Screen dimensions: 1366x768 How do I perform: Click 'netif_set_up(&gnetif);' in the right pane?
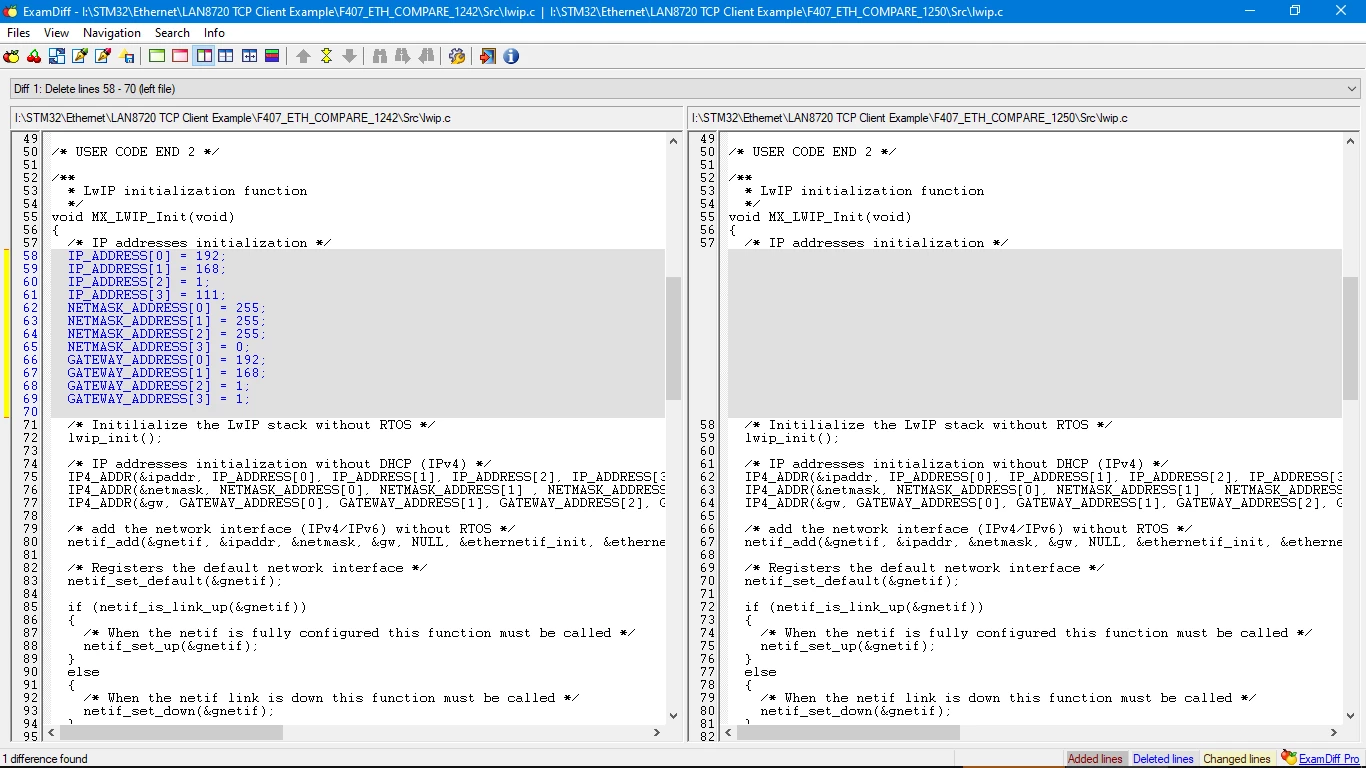848,646
